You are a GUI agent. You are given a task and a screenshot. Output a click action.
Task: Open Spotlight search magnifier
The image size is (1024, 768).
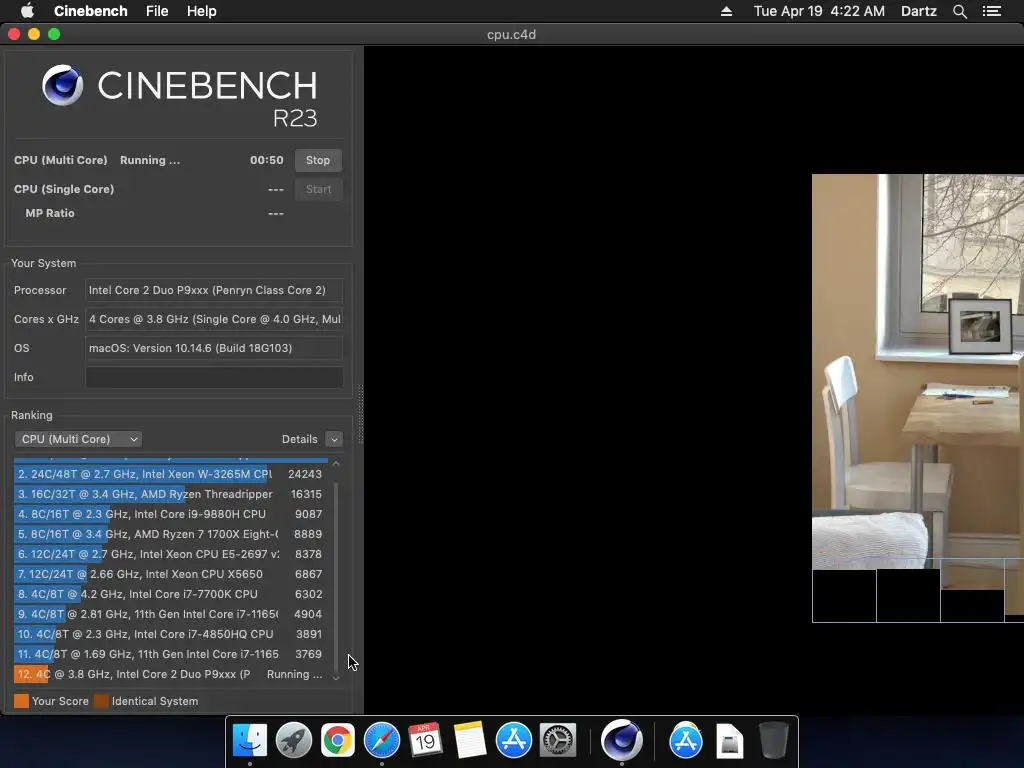(x=959, y=11)
